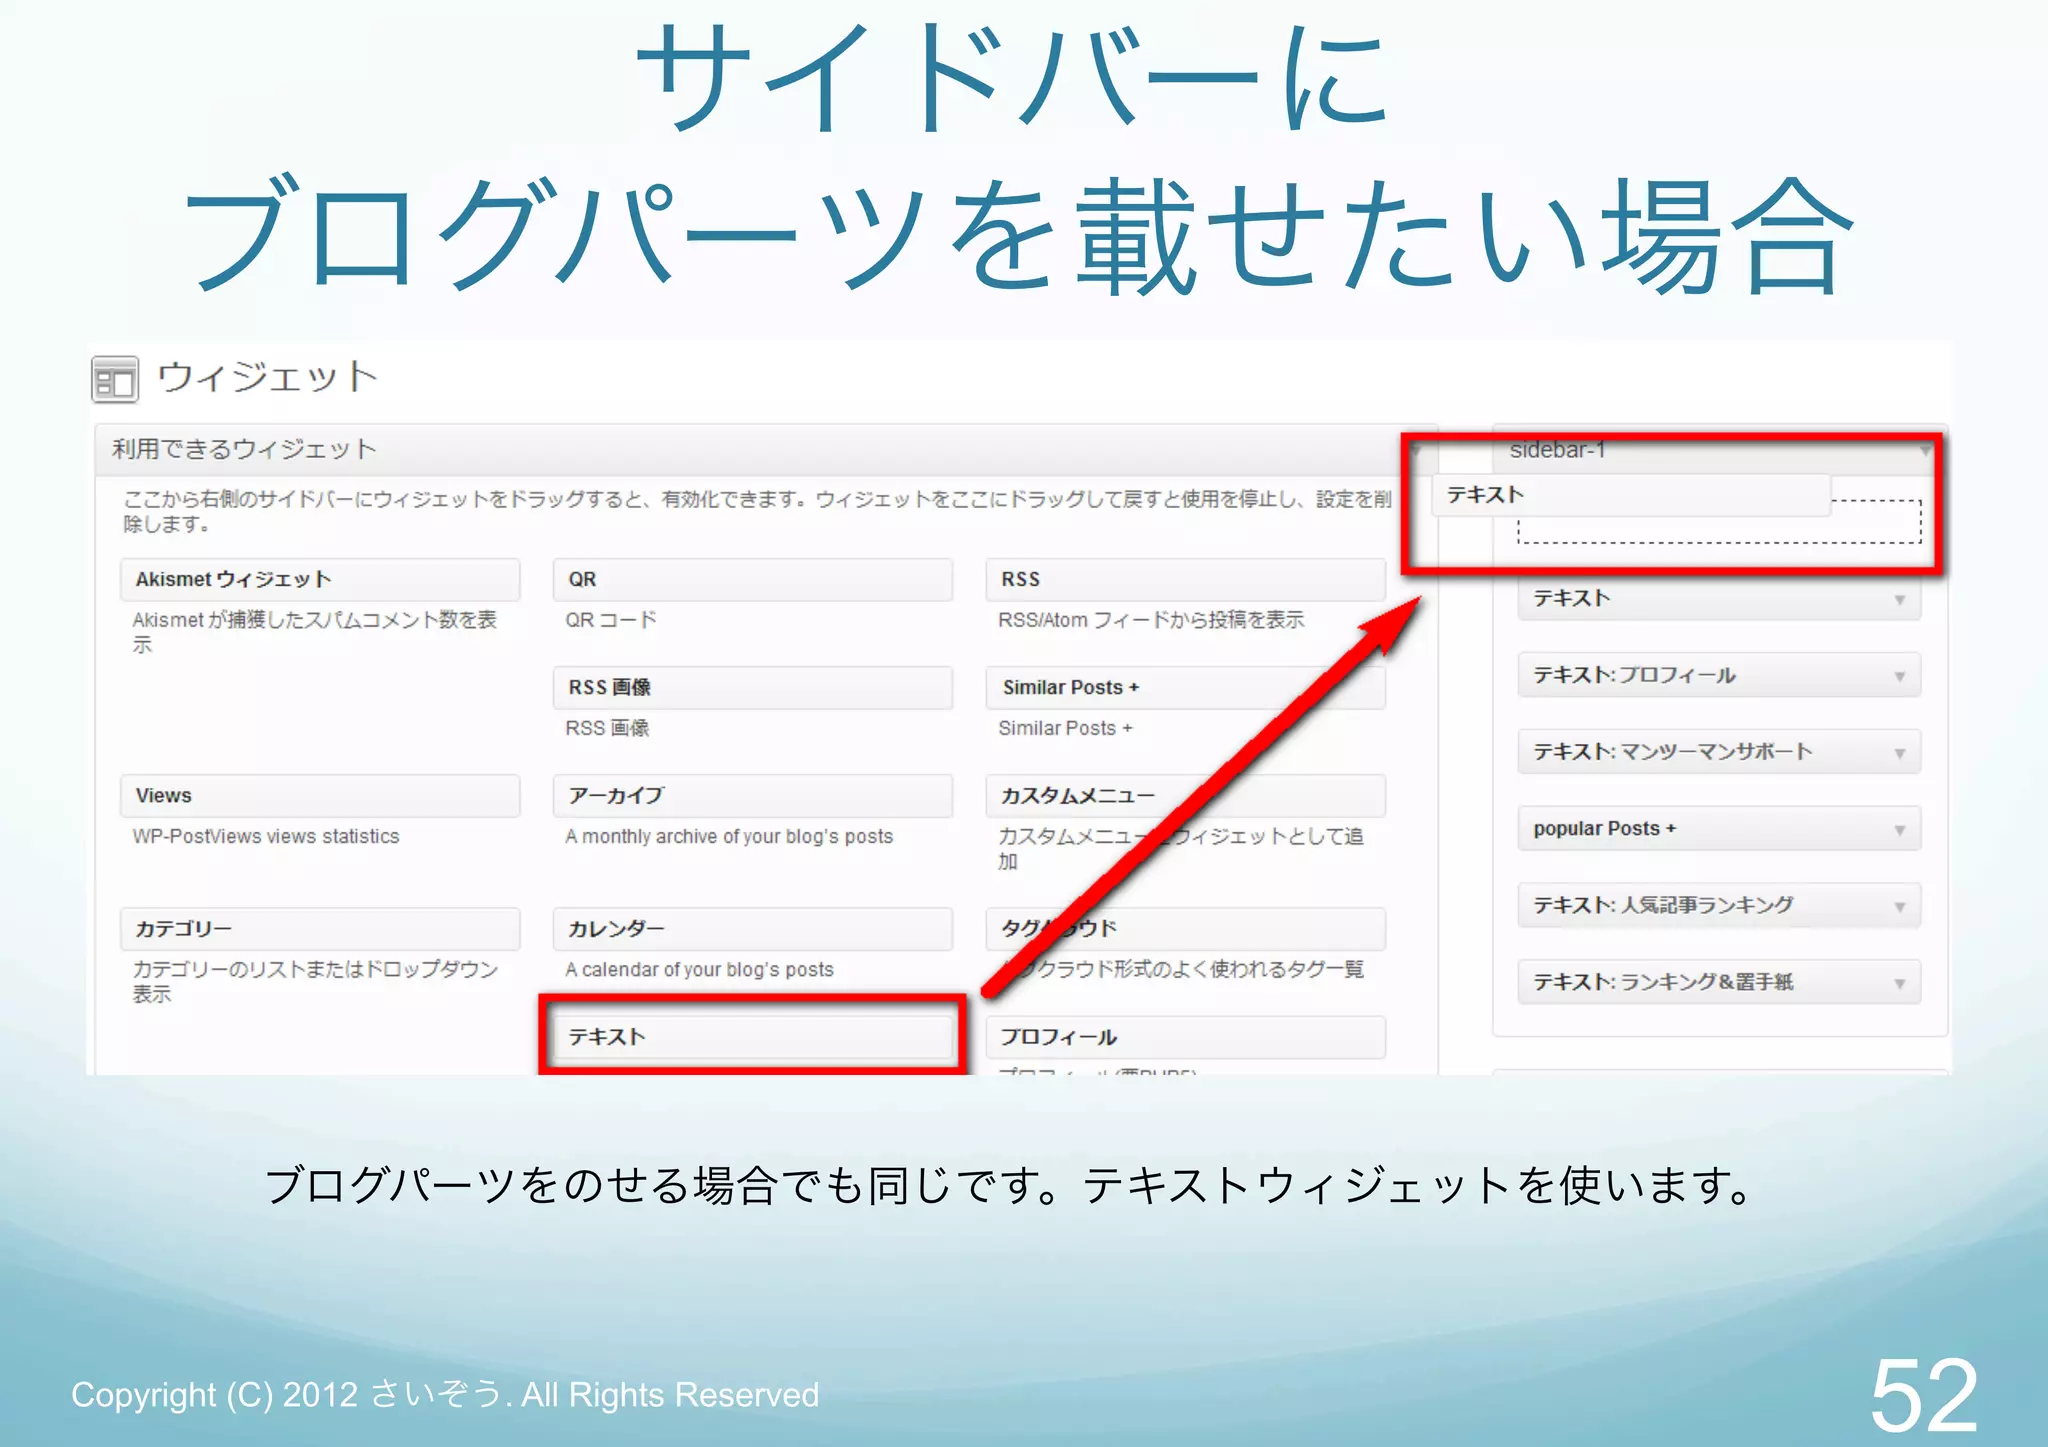The width and height of the screenshot is (2048, 1447).
Task: Open the テキスト: 人気記事ランキング widget title
Action: (x=1664, y=906)
